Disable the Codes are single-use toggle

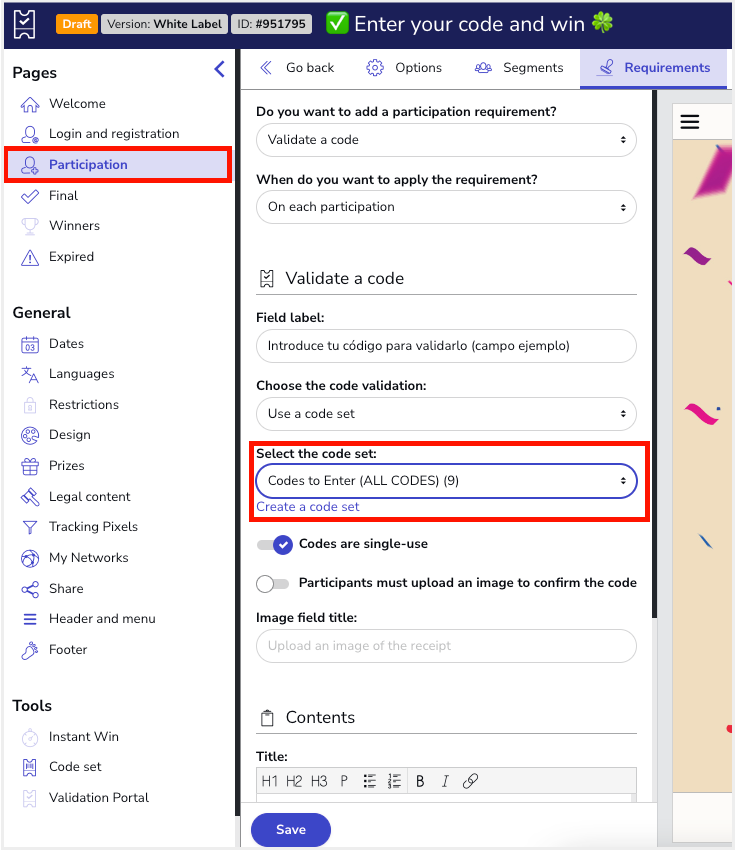click(274, 545)
